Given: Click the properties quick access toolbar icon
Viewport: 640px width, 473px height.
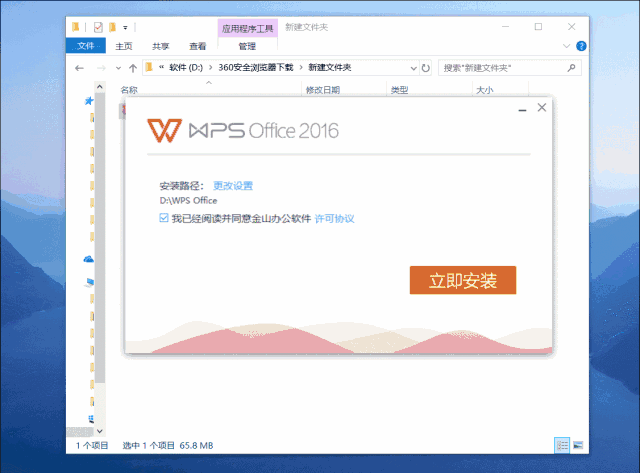Looking at the screenshot, I should [98, 27].
